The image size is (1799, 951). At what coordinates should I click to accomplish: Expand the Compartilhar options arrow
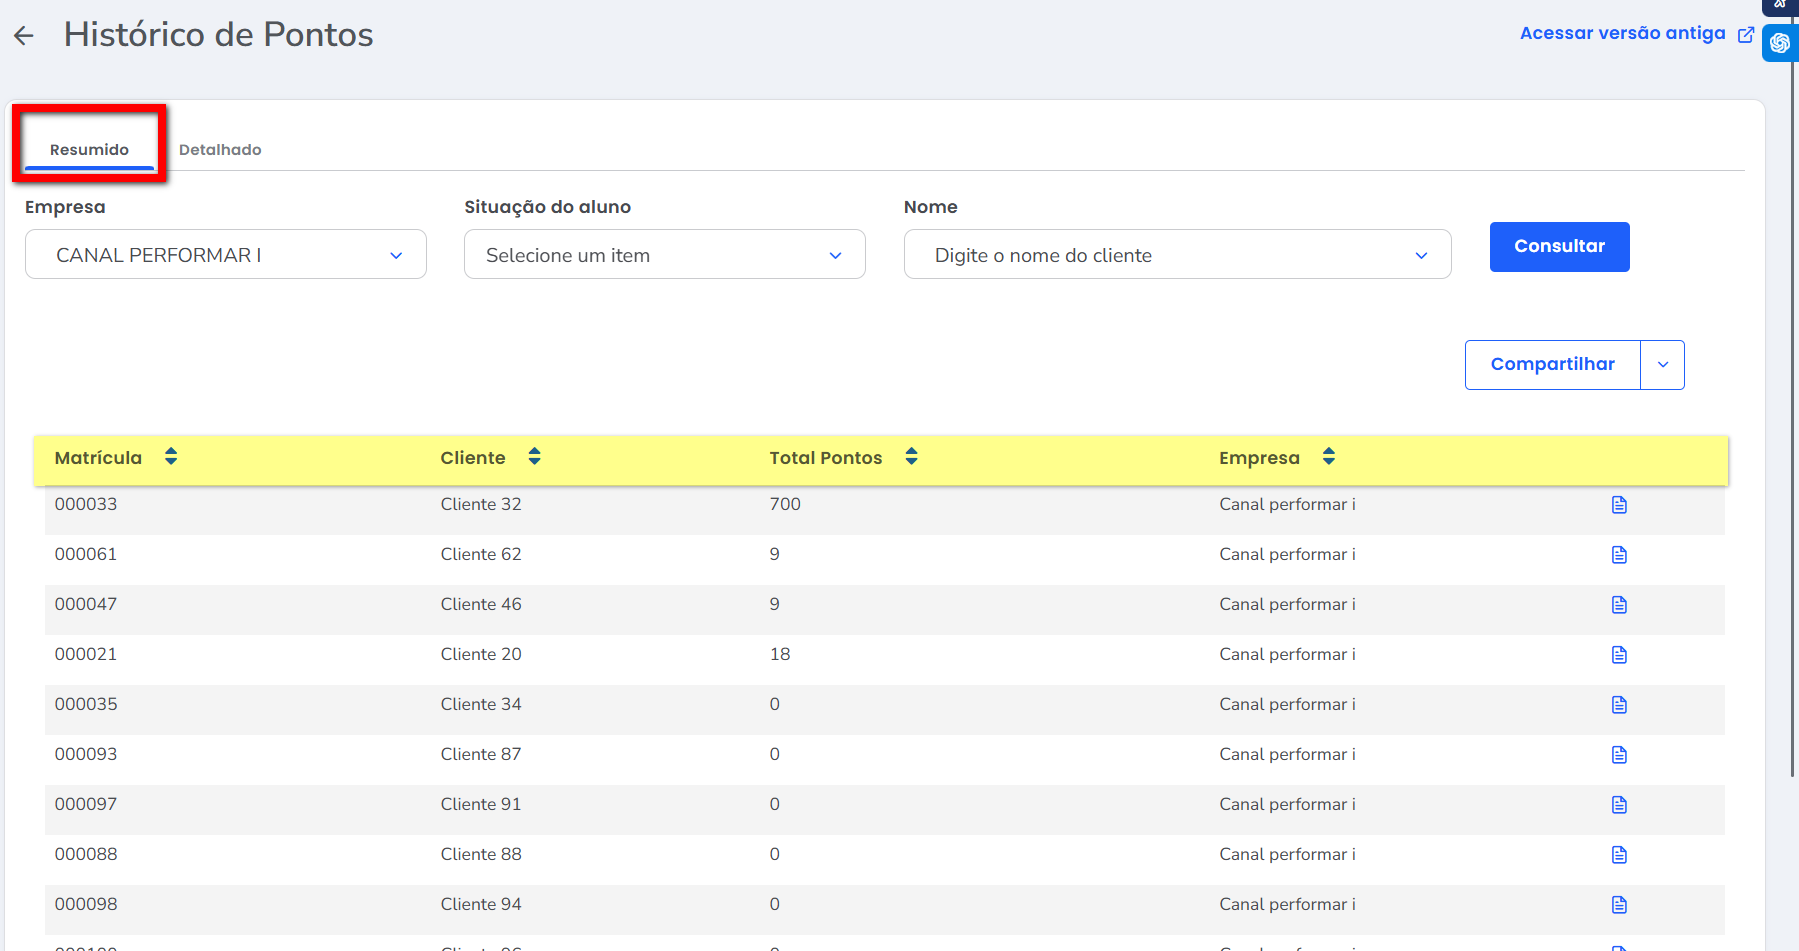tap(1662, 365)
